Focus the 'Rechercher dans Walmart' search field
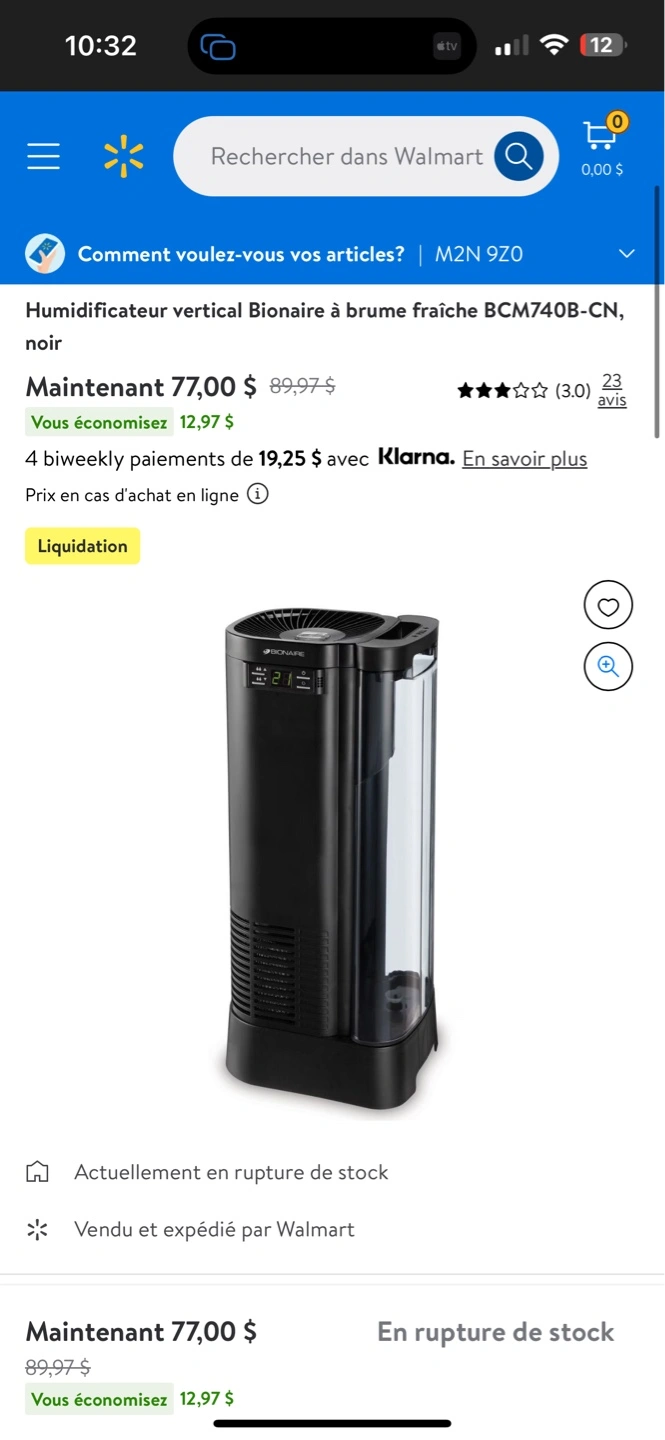 [x=346, y=156]
